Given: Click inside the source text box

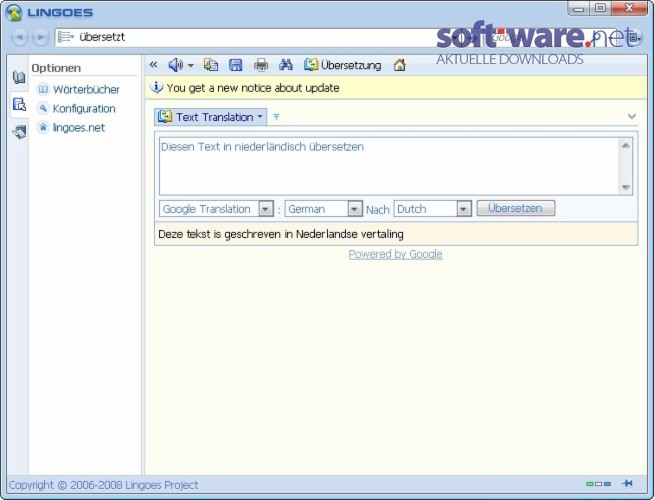Looking at the screenshot, I should [x=389, y=166].
